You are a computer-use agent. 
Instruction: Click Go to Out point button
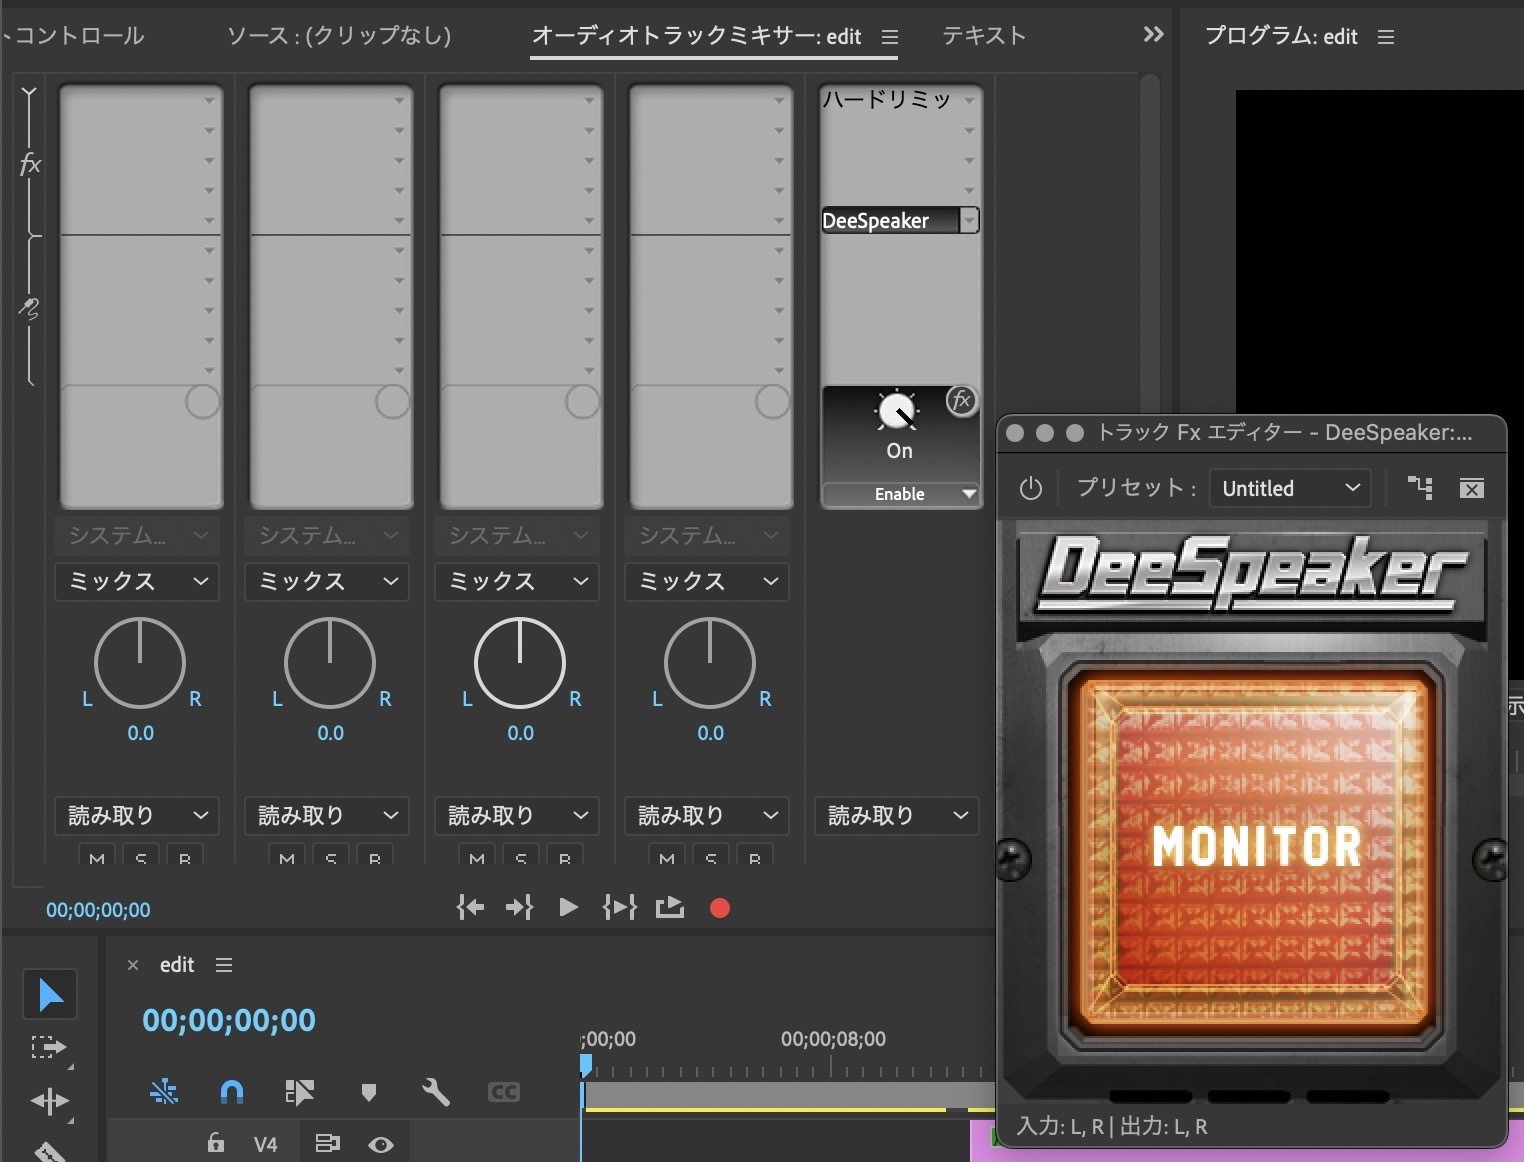point(520,907)
